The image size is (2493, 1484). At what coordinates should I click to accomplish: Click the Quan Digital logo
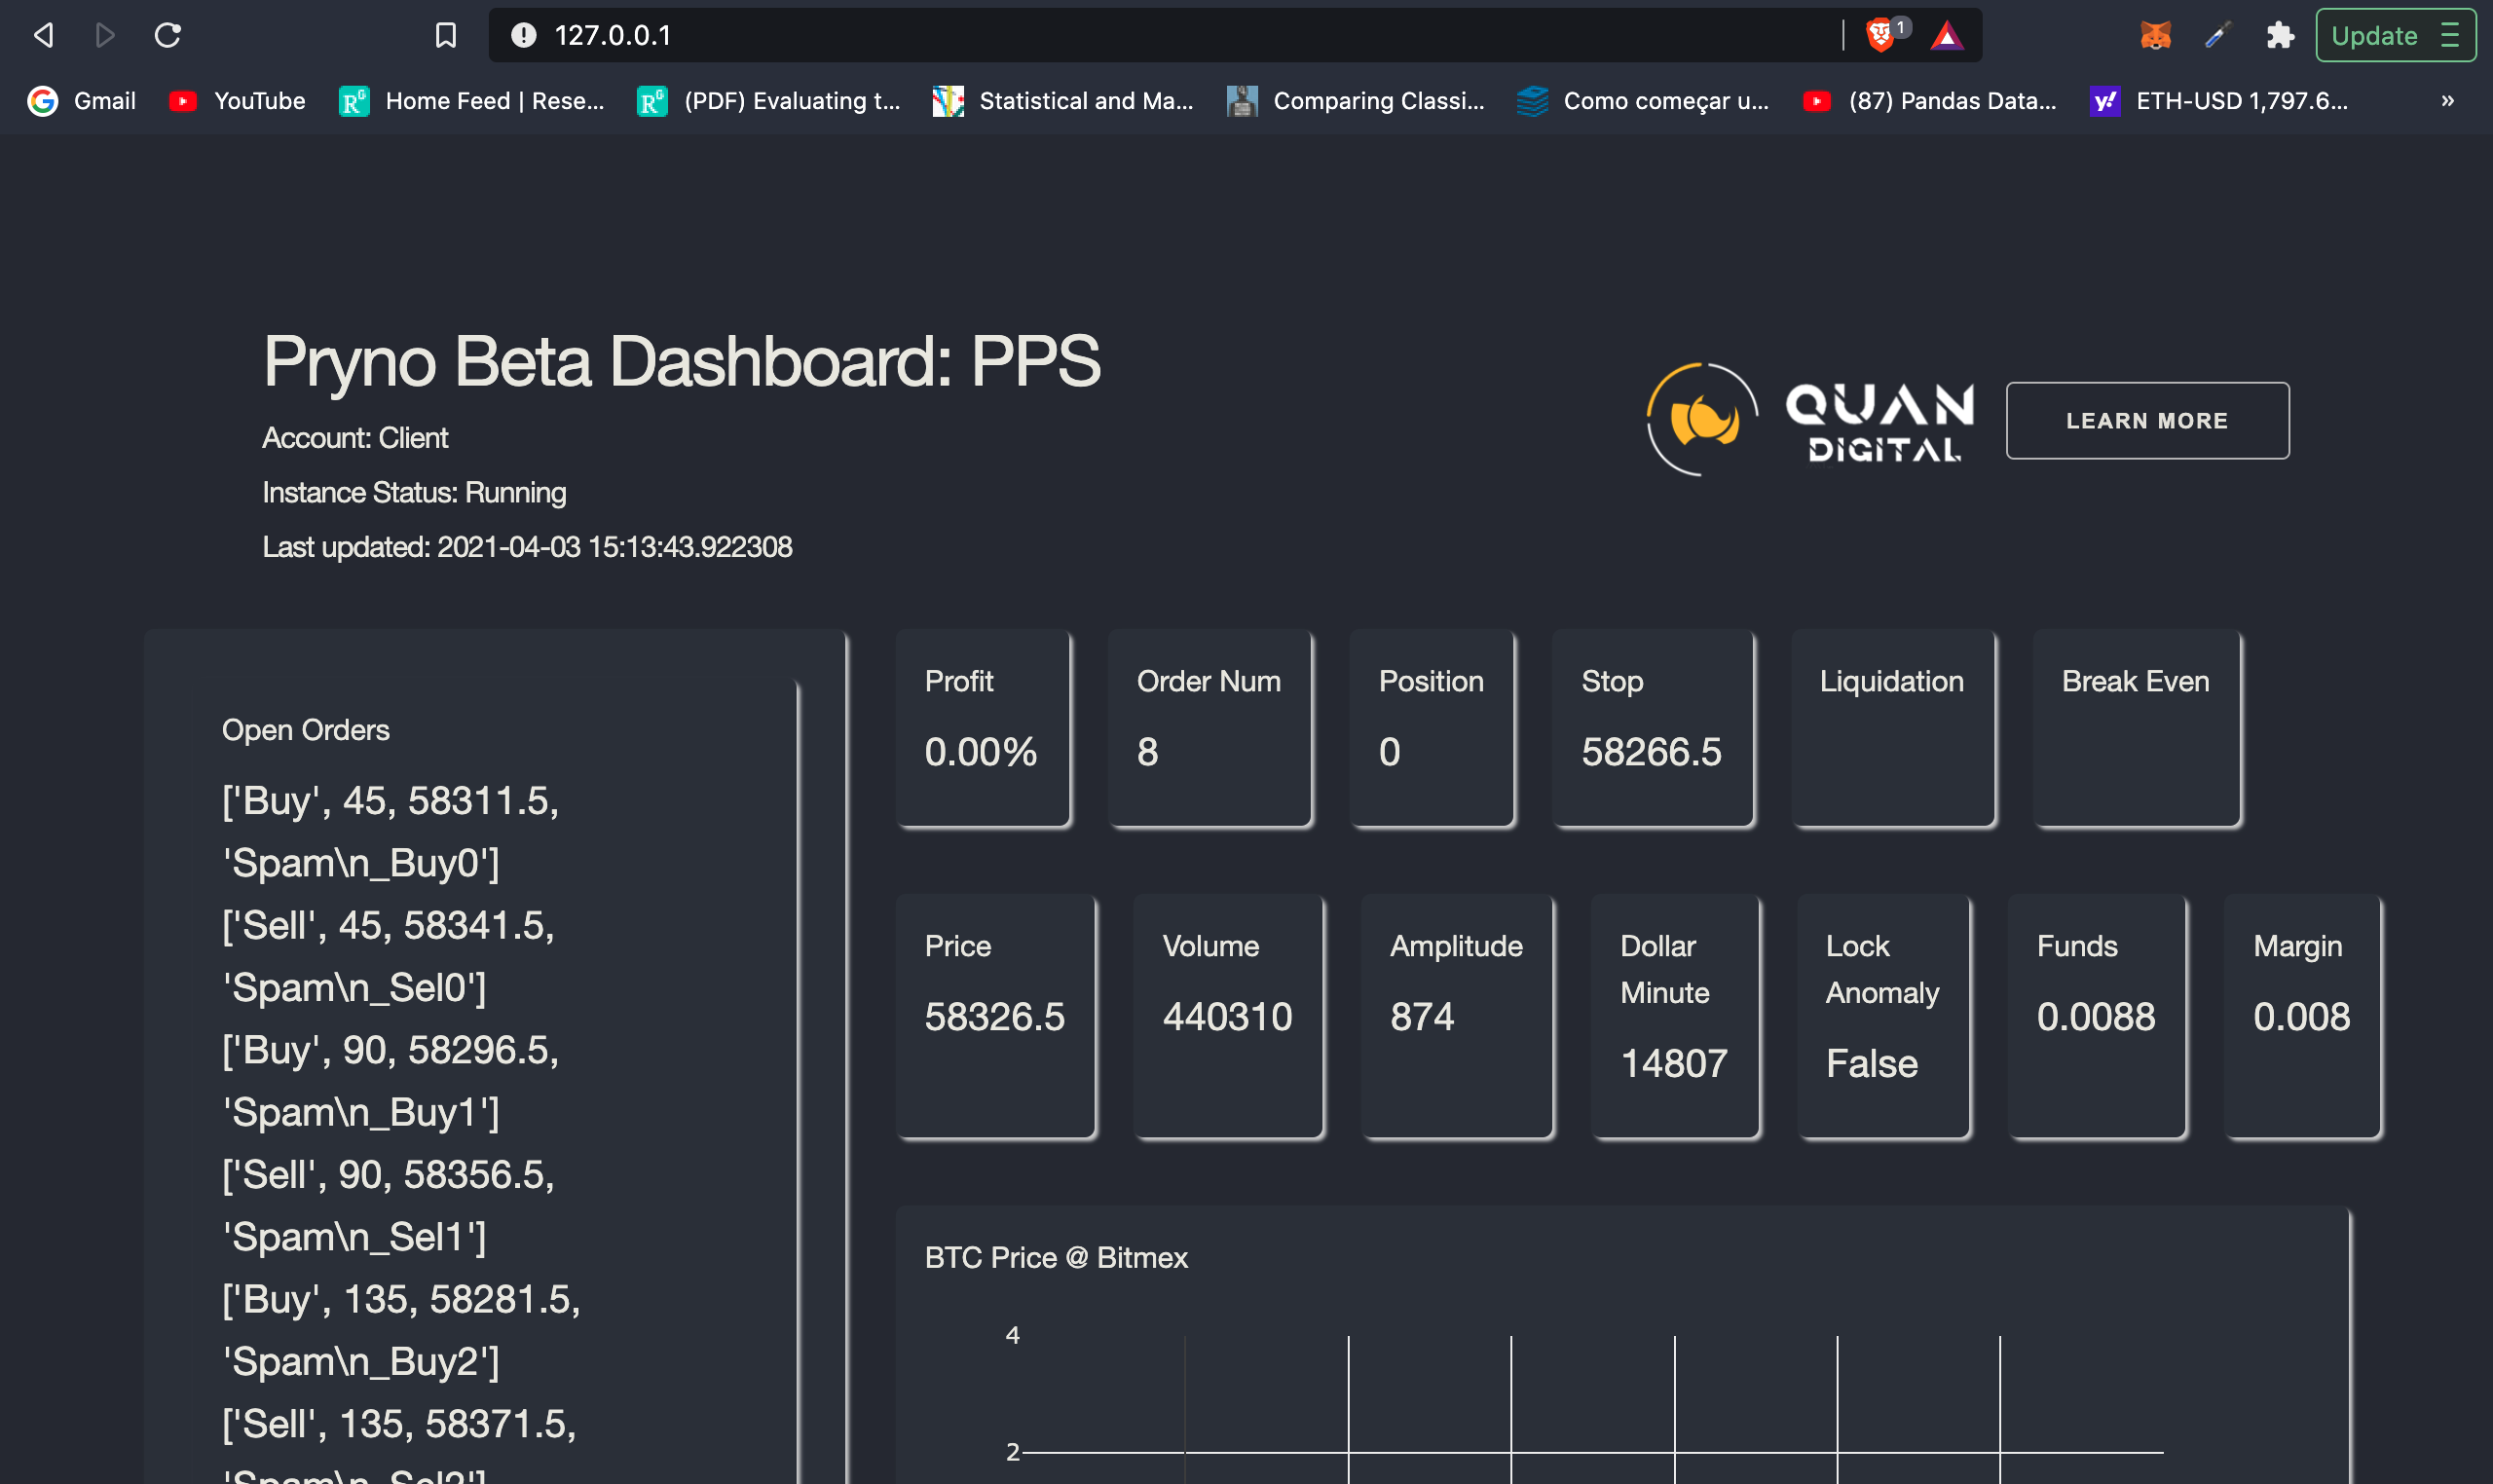(x=1810, y=420)
